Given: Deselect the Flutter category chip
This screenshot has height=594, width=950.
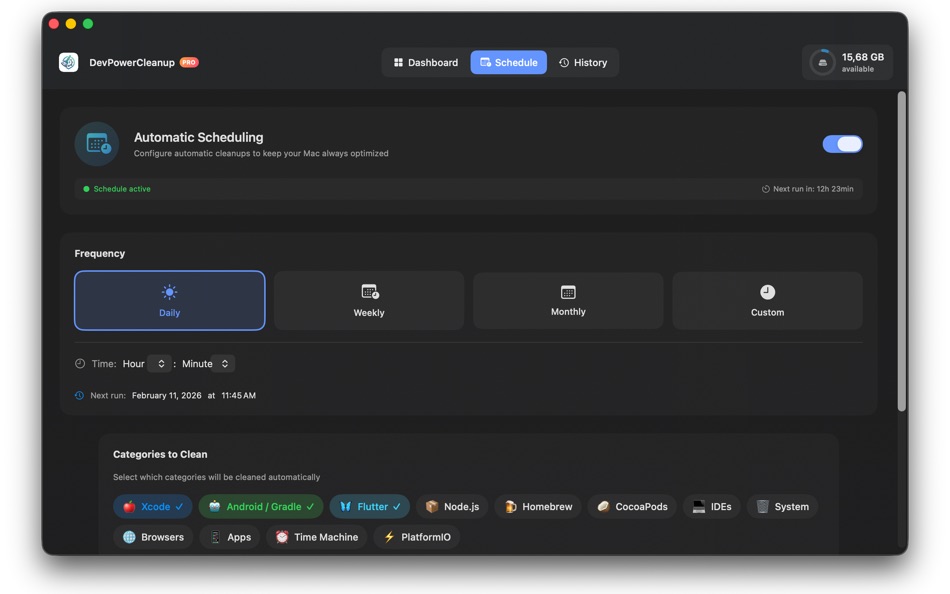Looking at the screenshot, I should (369, 506).
